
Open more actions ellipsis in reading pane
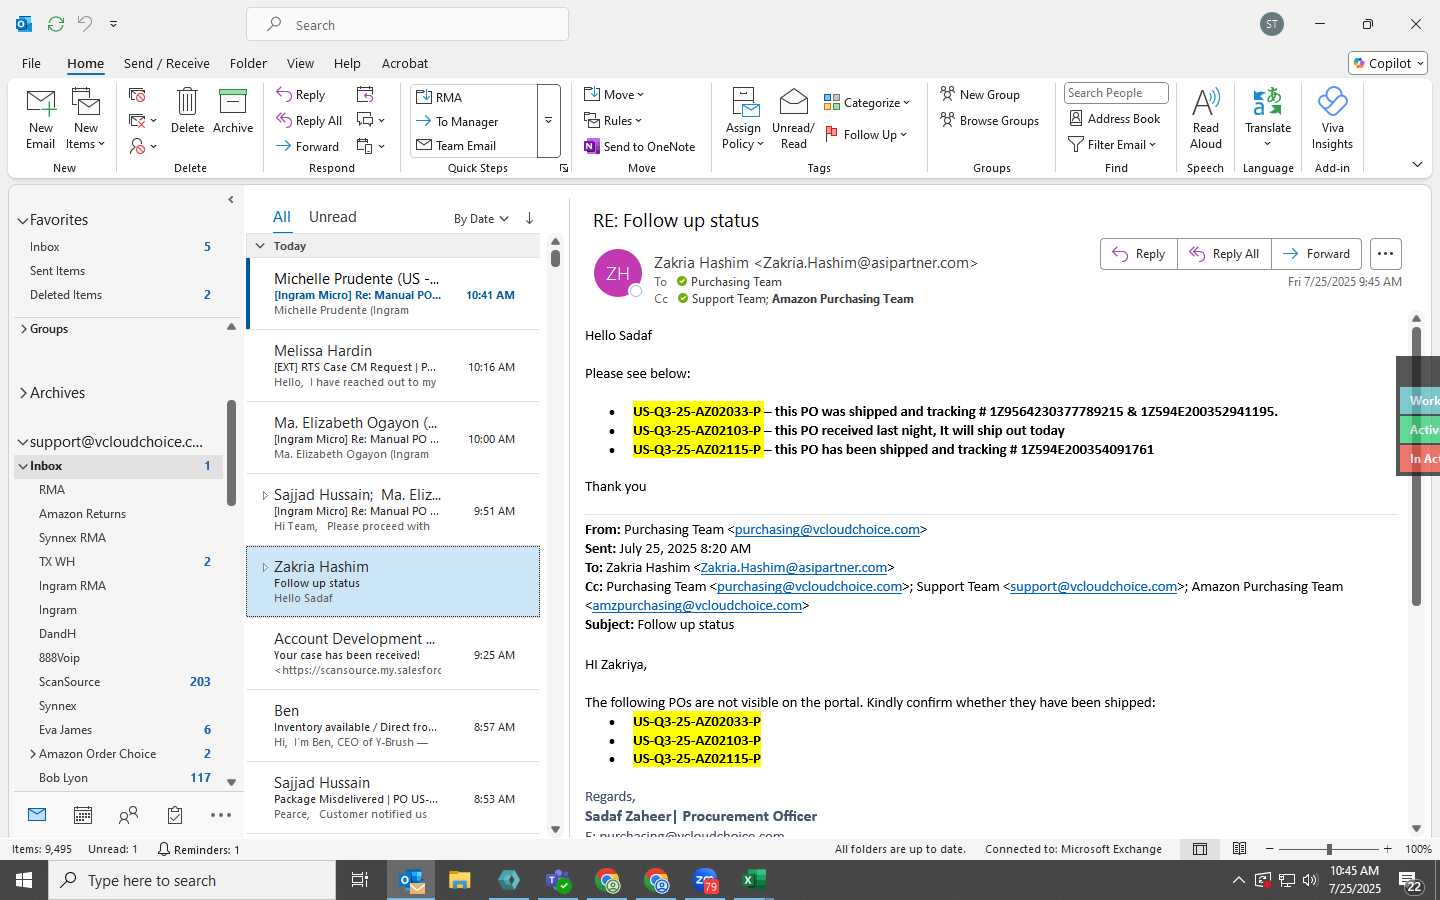click(x=1385, y=254)
